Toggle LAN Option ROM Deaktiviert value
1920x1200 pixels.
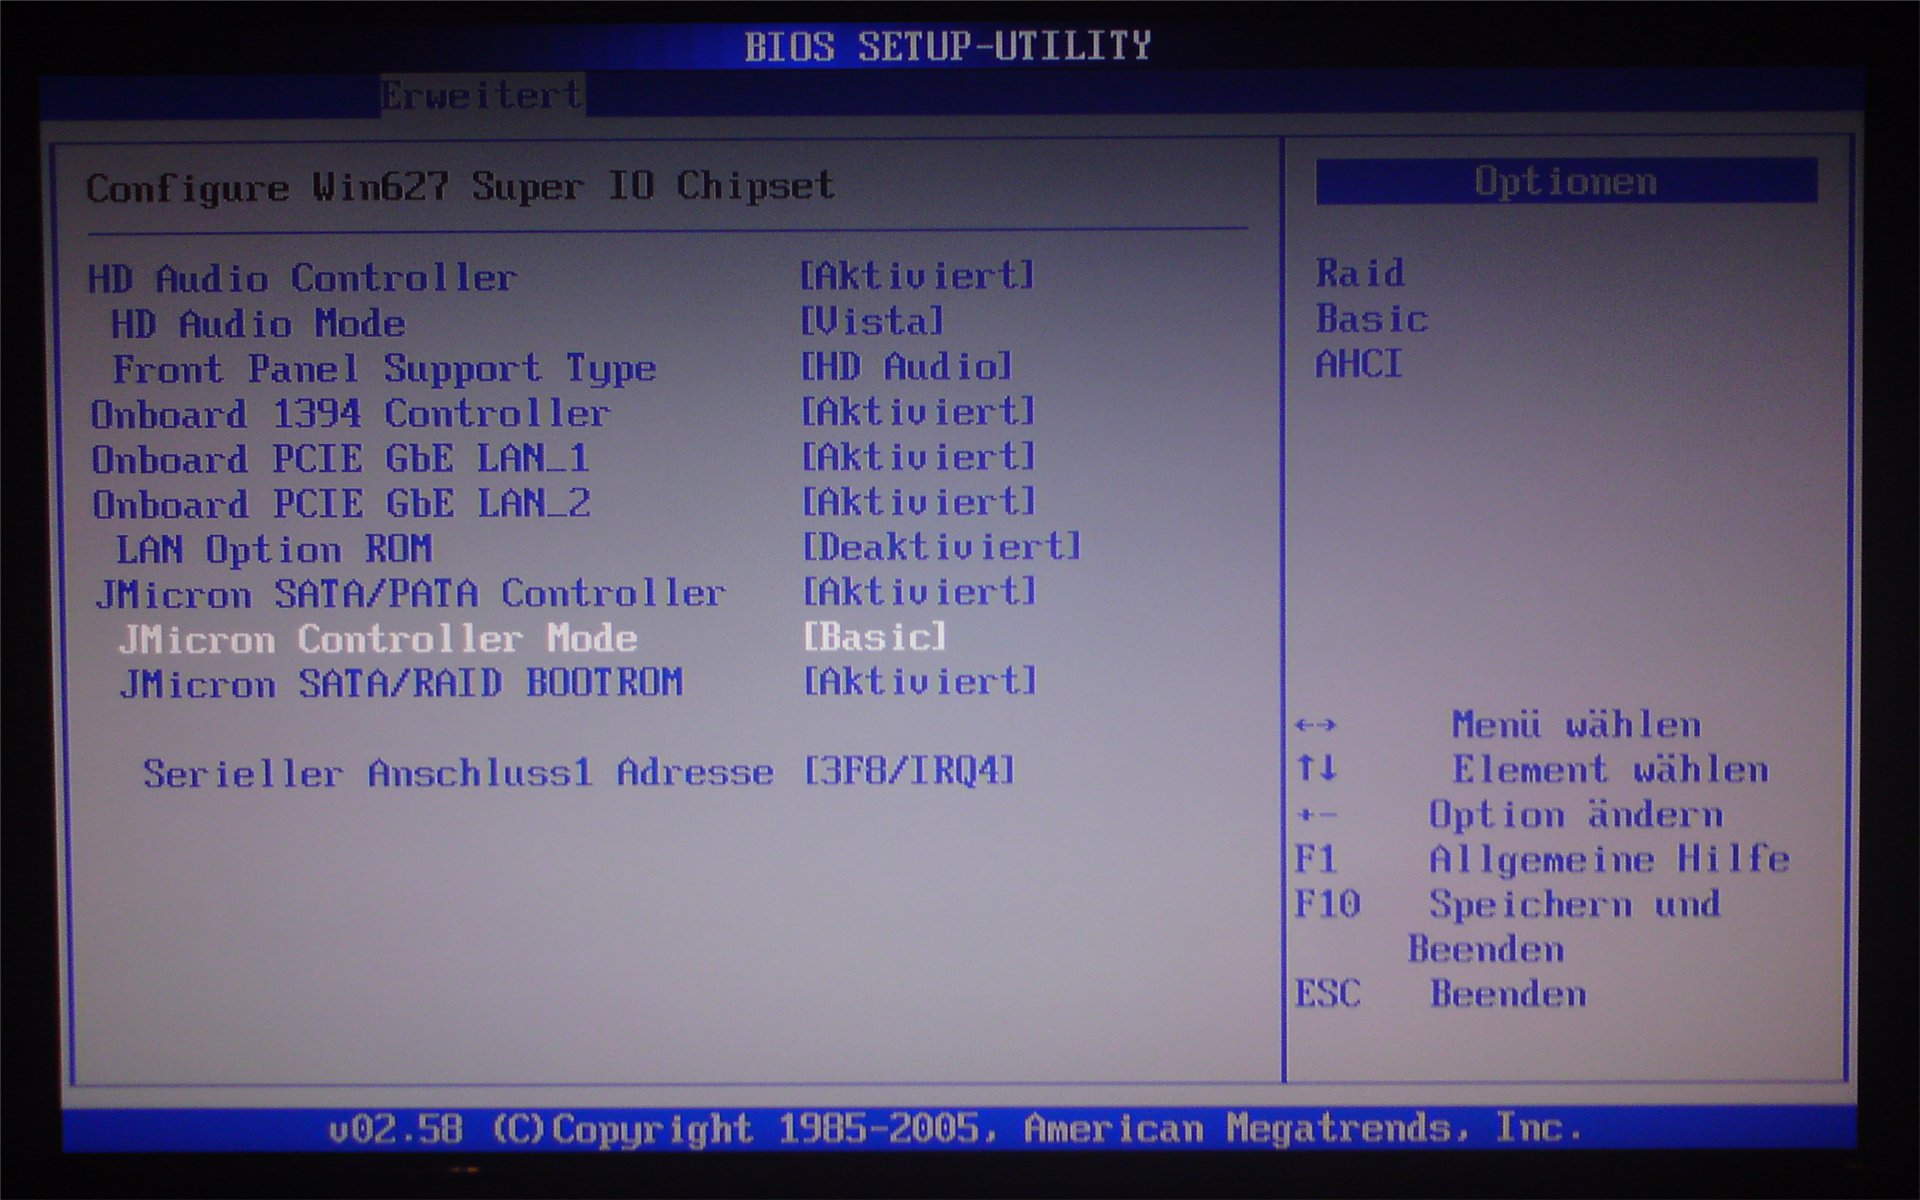coord(941,547)
